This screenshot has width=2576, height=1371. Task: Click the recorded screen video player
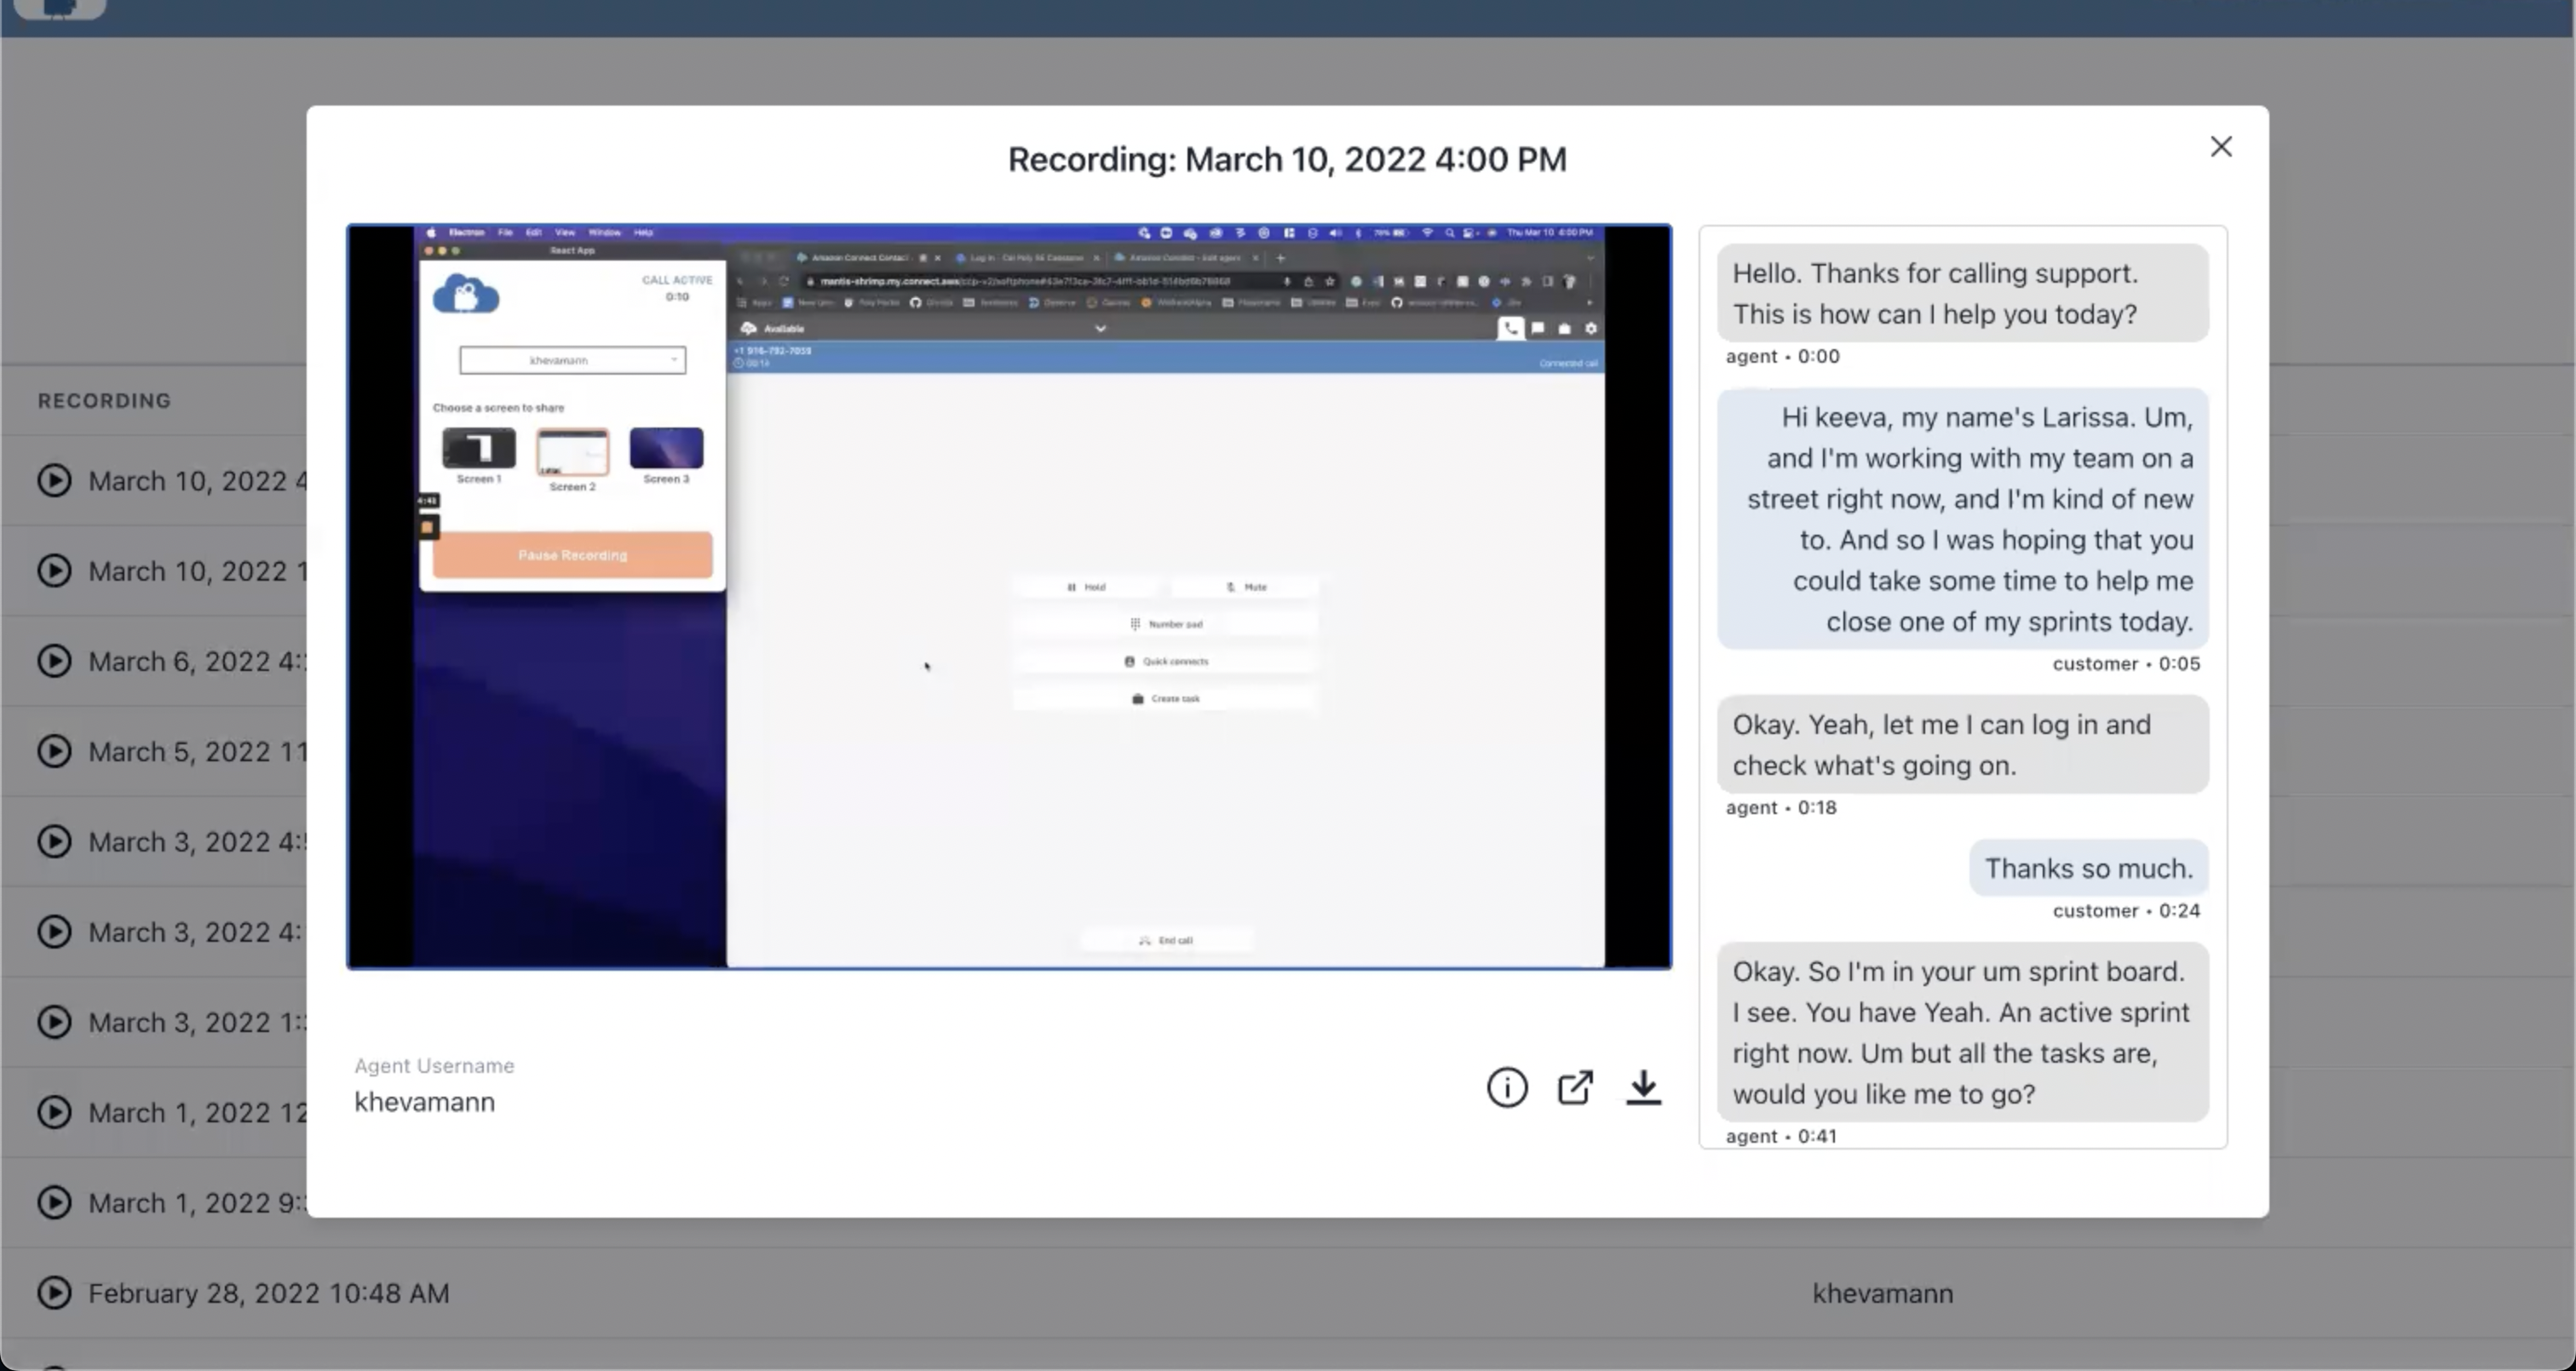[1008, 597]
